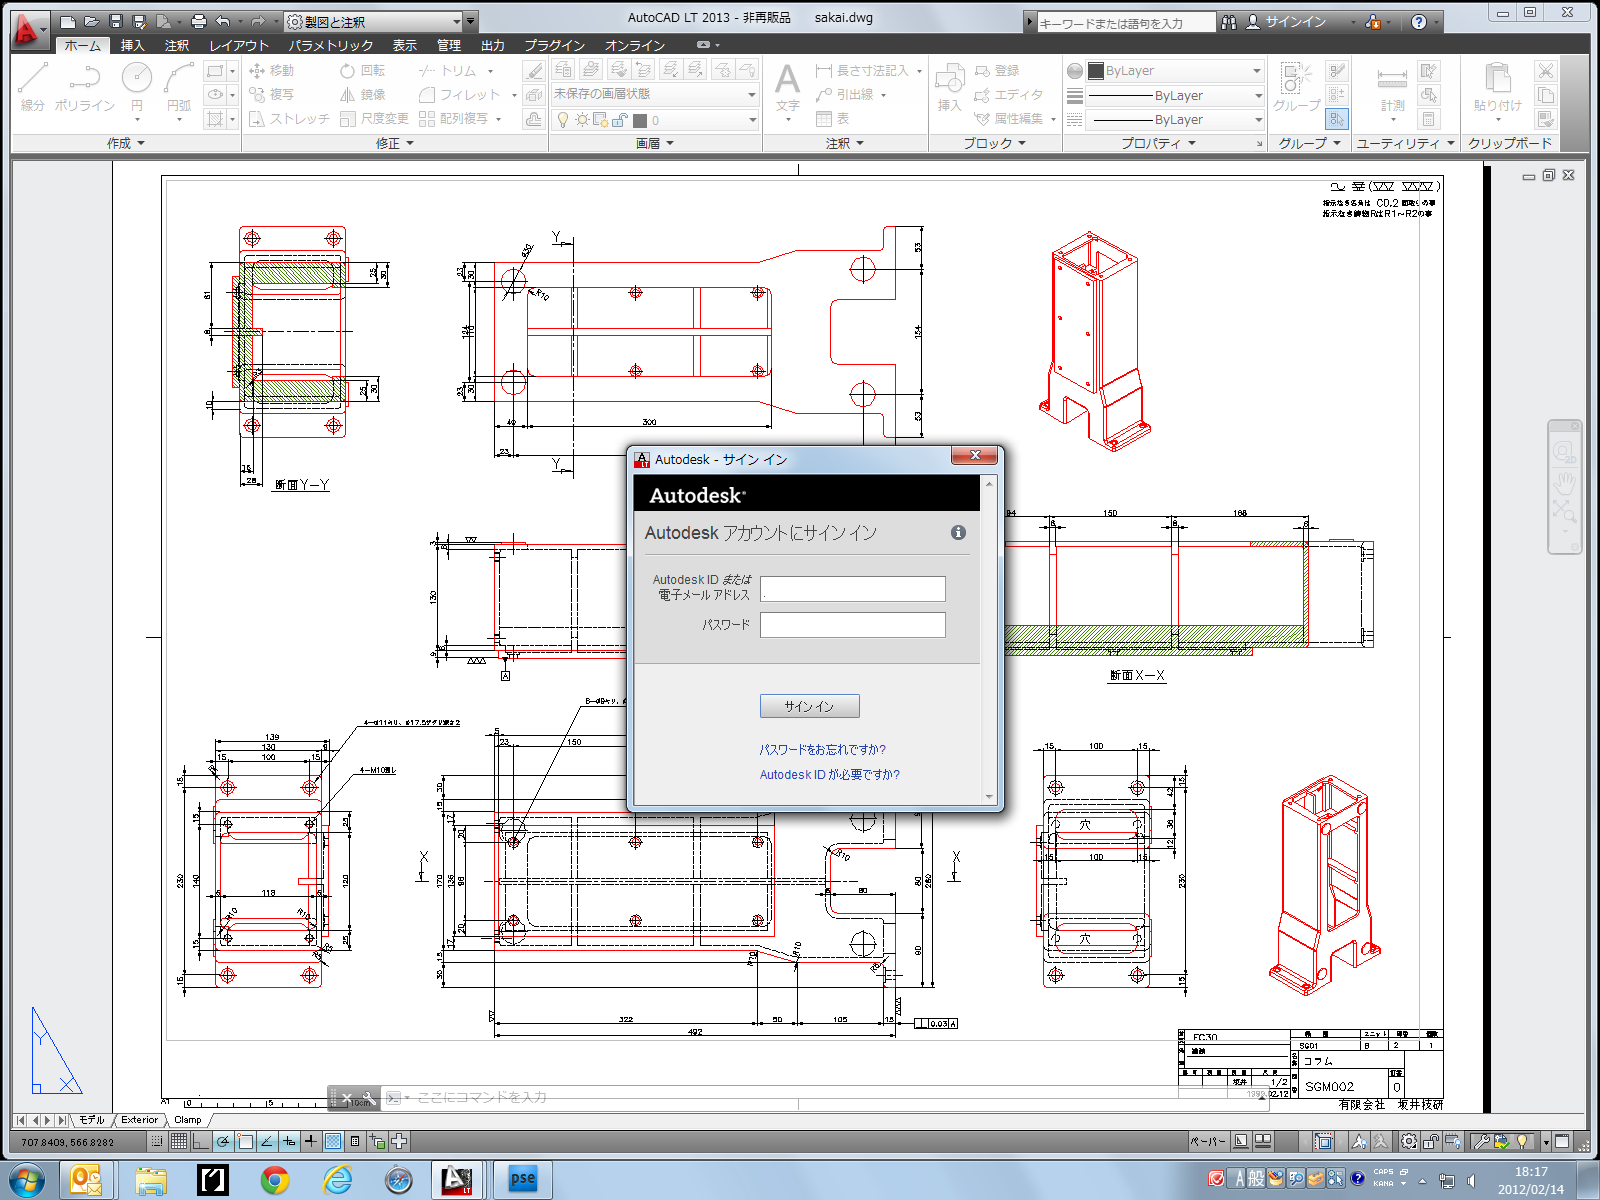Click the ペーパー space button in status bar
The height and width of the screenshot is (1200, 1600).
pos(1208,1141)
